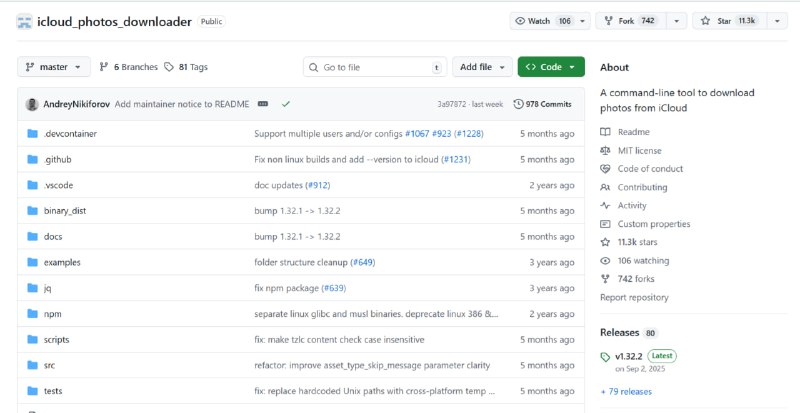Screen dimensions: 800x413
Task: Click the src folder icon
Action: pos(33,365)
